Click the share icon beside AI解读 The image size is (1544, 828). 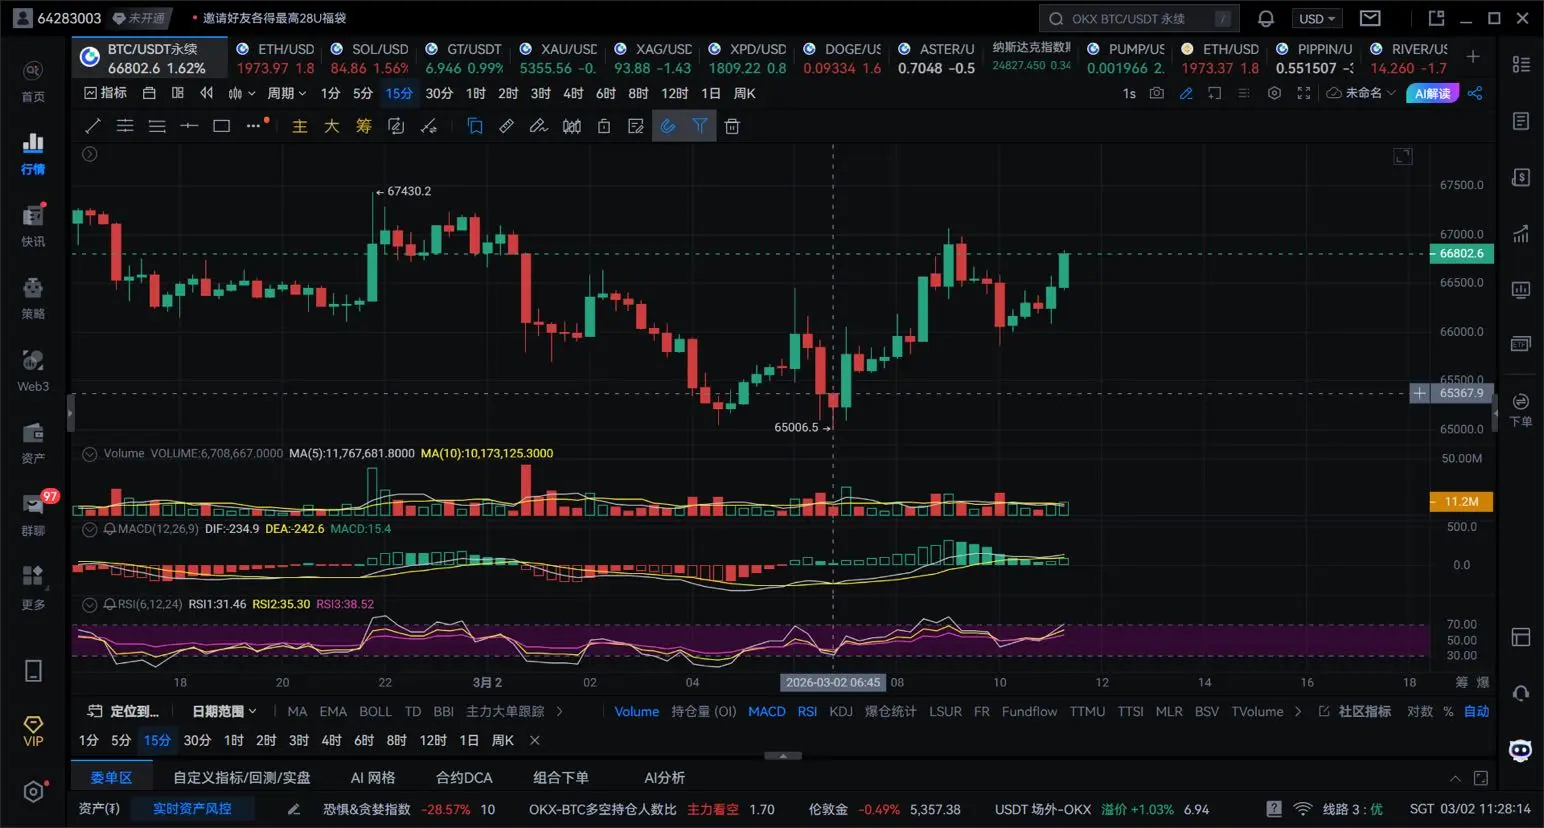click(x=1475, y=93)
